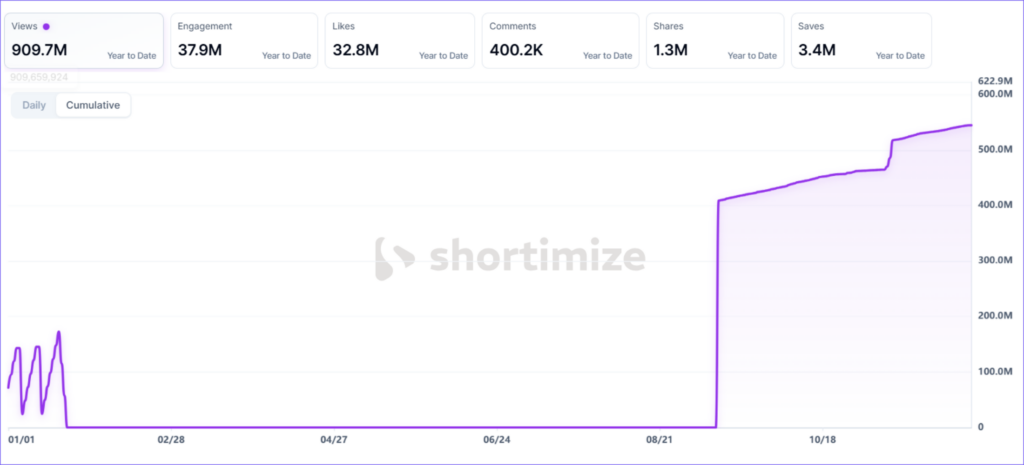Click the 10/18 date axis label
The image size is (1024, 465).
pyautogui.click(x=821, y=439)
